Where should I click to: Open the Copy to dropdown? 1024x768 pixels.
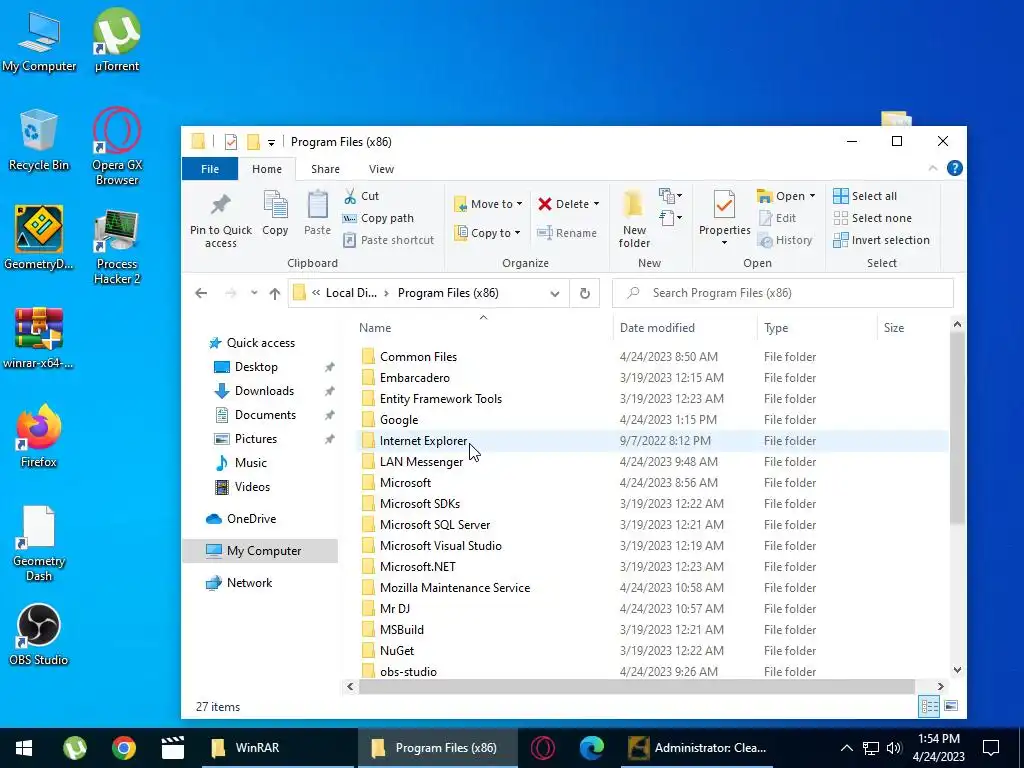pyautogui.click(x=488, y=233)
